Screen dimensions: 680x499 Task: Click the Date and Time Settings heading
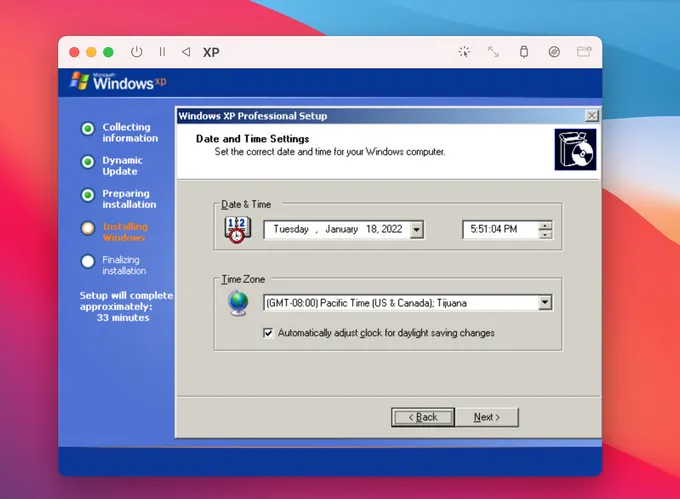pos(252,139)
